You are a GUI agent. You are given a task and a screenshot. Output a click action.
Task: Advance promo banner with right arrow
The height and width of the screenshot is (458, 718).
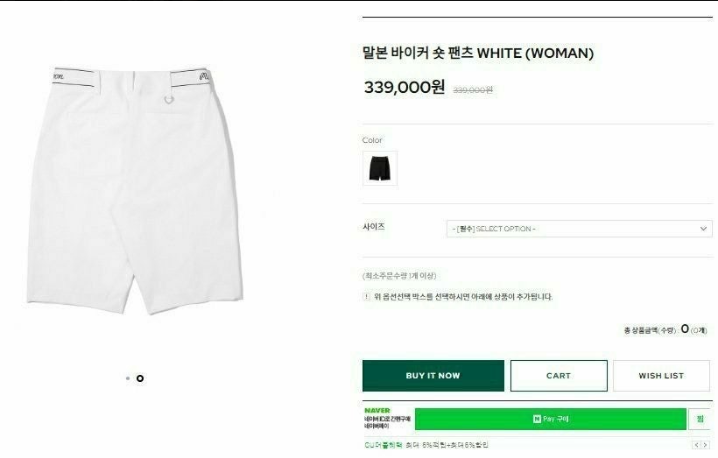point(706,445)
